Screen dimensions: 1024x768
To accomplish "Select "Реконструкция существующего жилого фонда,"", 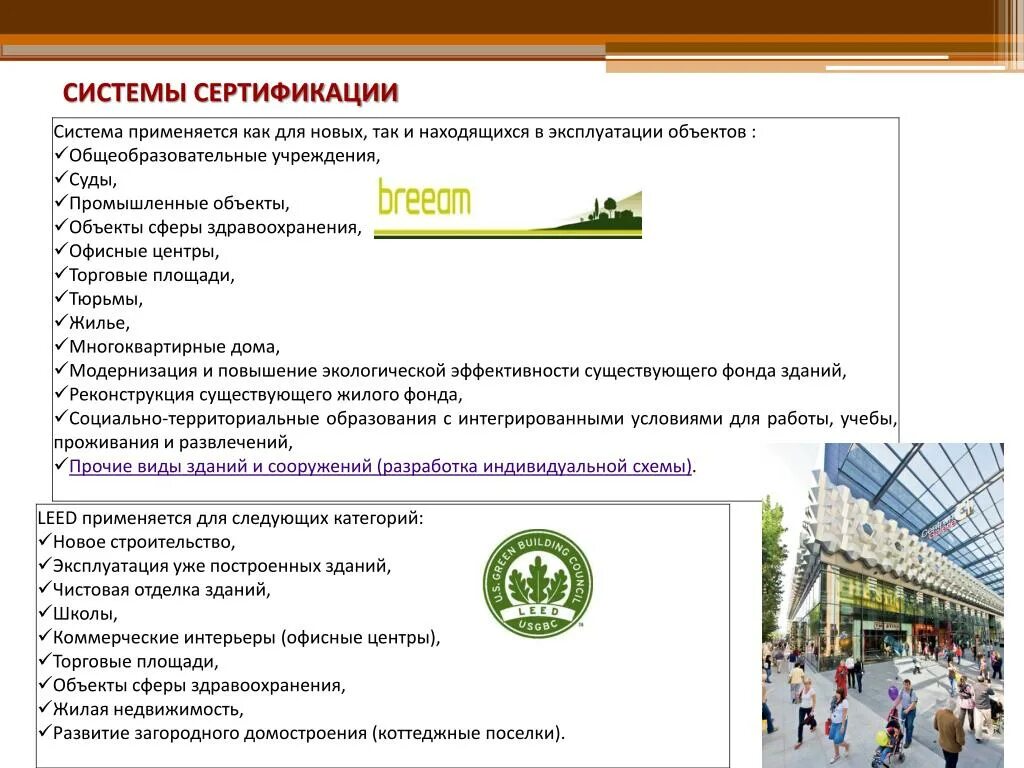I will [266, 395].
